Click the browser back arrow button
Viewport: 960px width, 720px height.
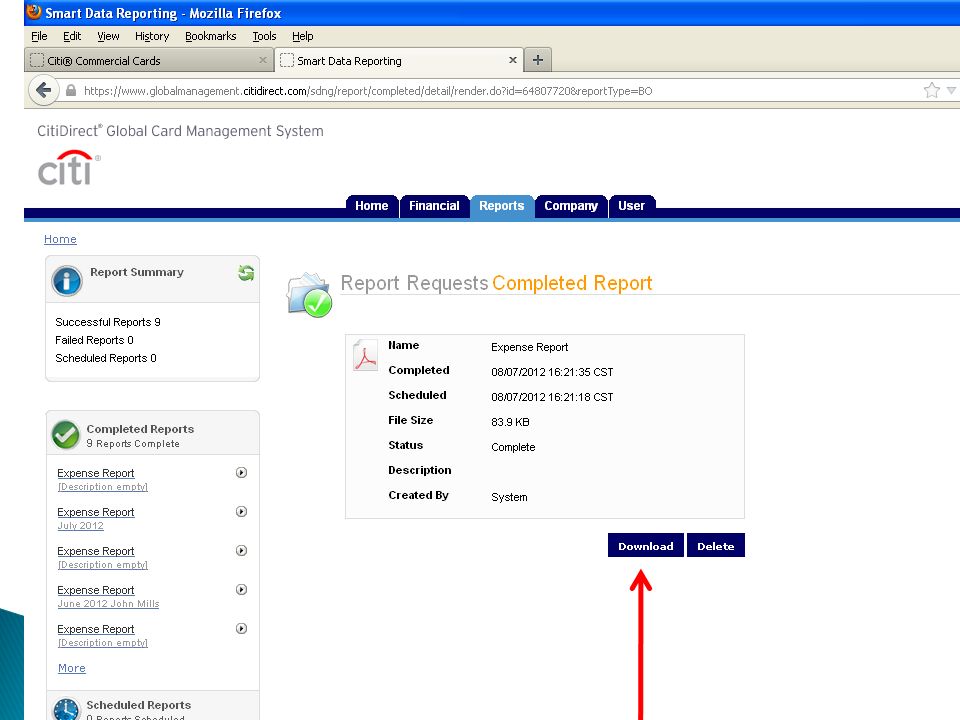pos(43,91)
